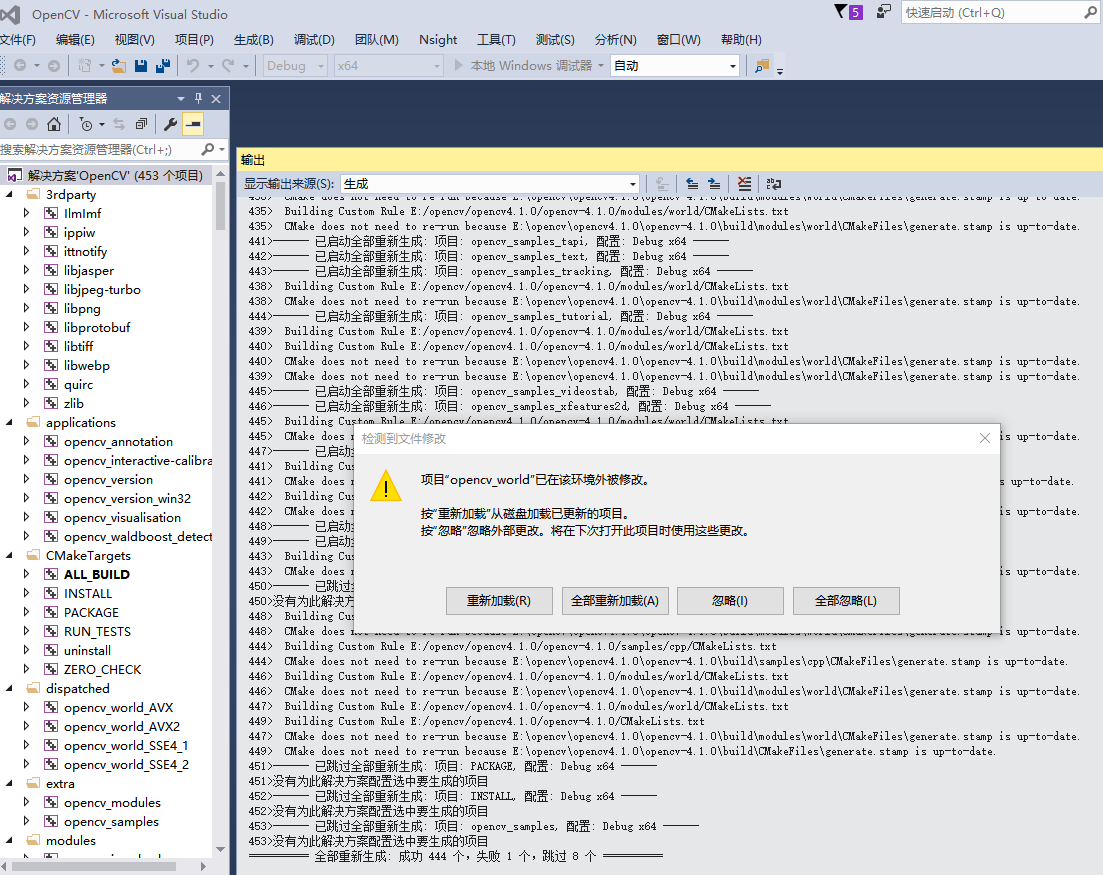1103x875 pixels.
Task: Click the Solution Explorer vertical scrollbar thumb
Action: pyautogui.click(x=220, y=205)
